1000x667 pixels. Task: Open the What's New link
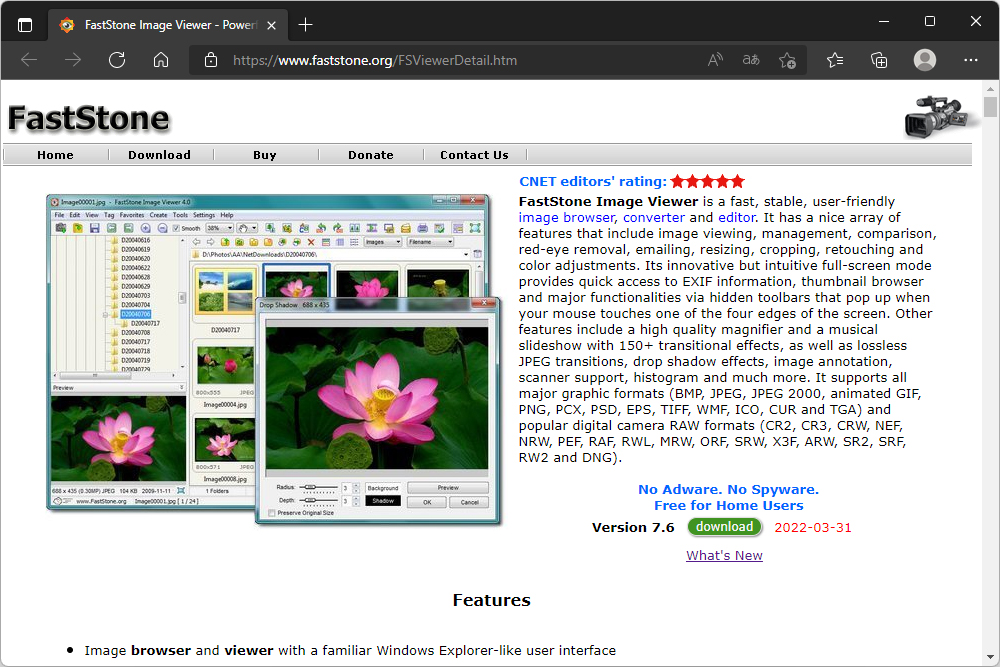tap(724, 555)
